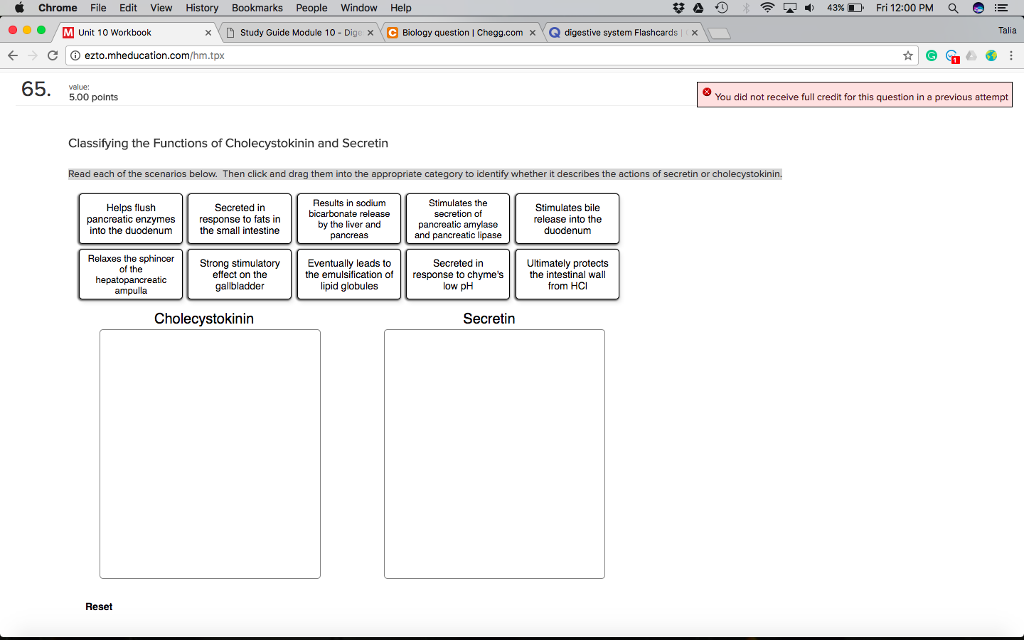The width and height of the screenshot is (1024, 640).
Task: Select the 'Secreted in response to fats' card
Action: (x=238, y=218)
